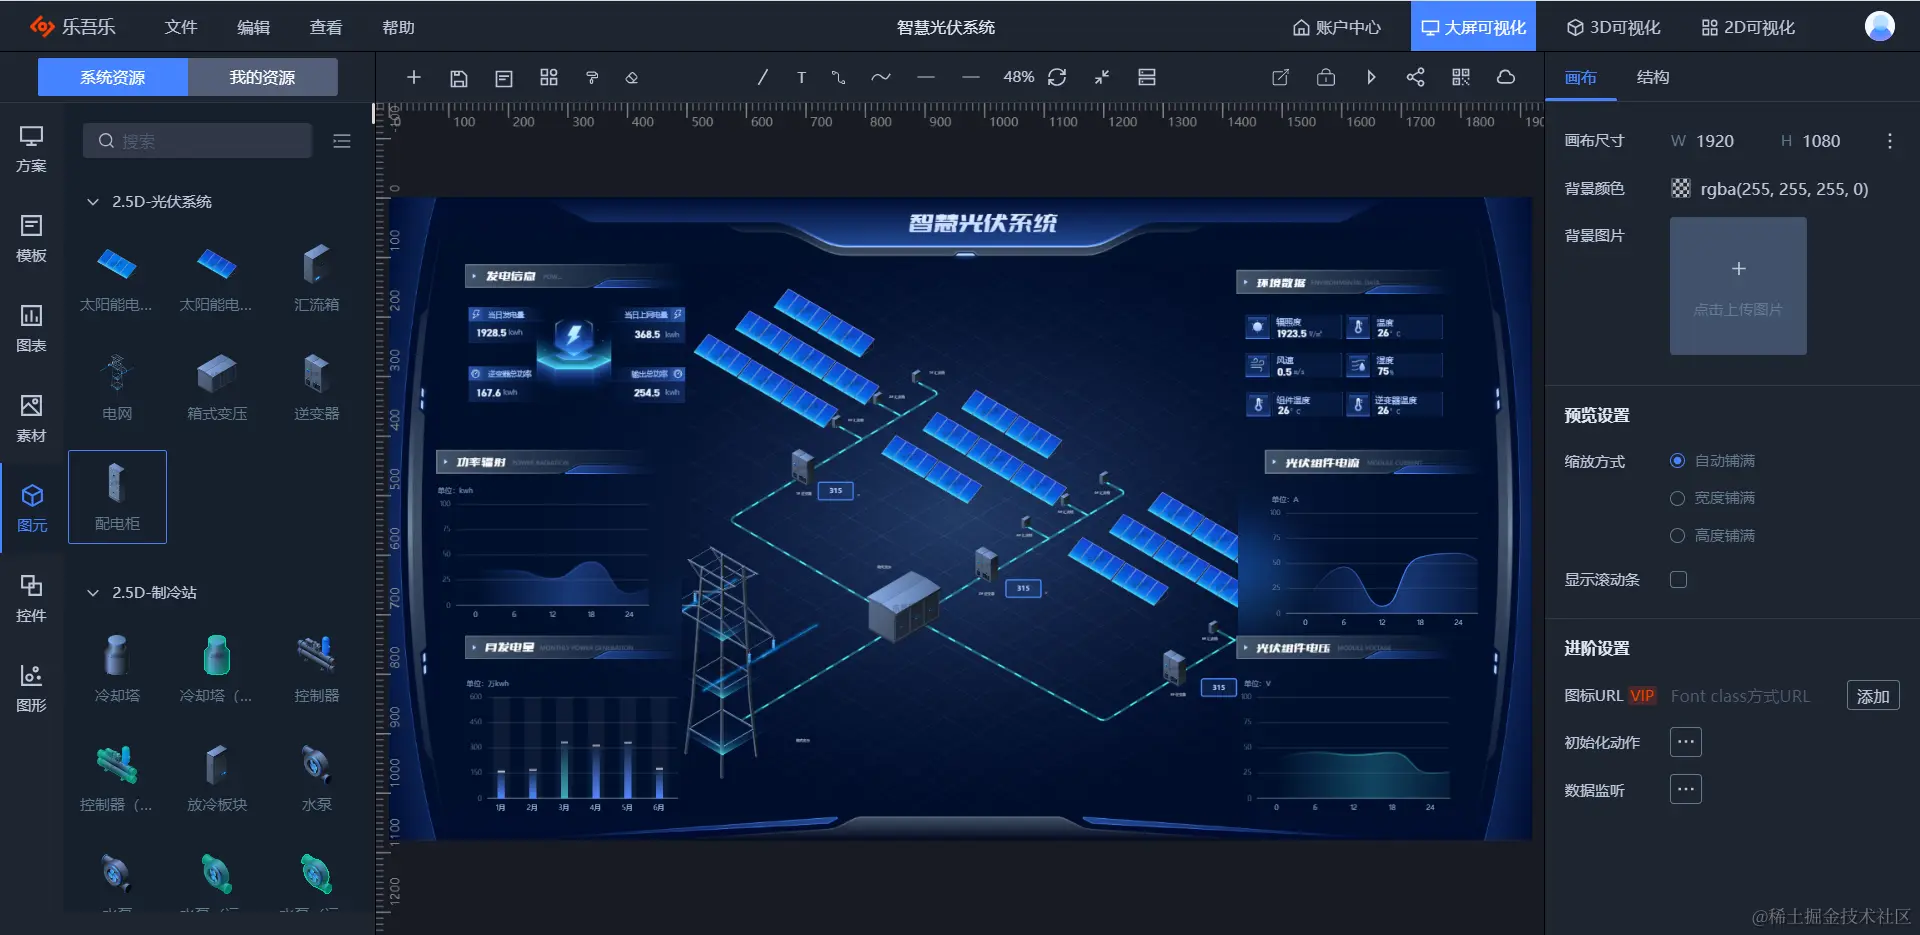Select the 配电柜 component thumbnail

coord(117,497)
